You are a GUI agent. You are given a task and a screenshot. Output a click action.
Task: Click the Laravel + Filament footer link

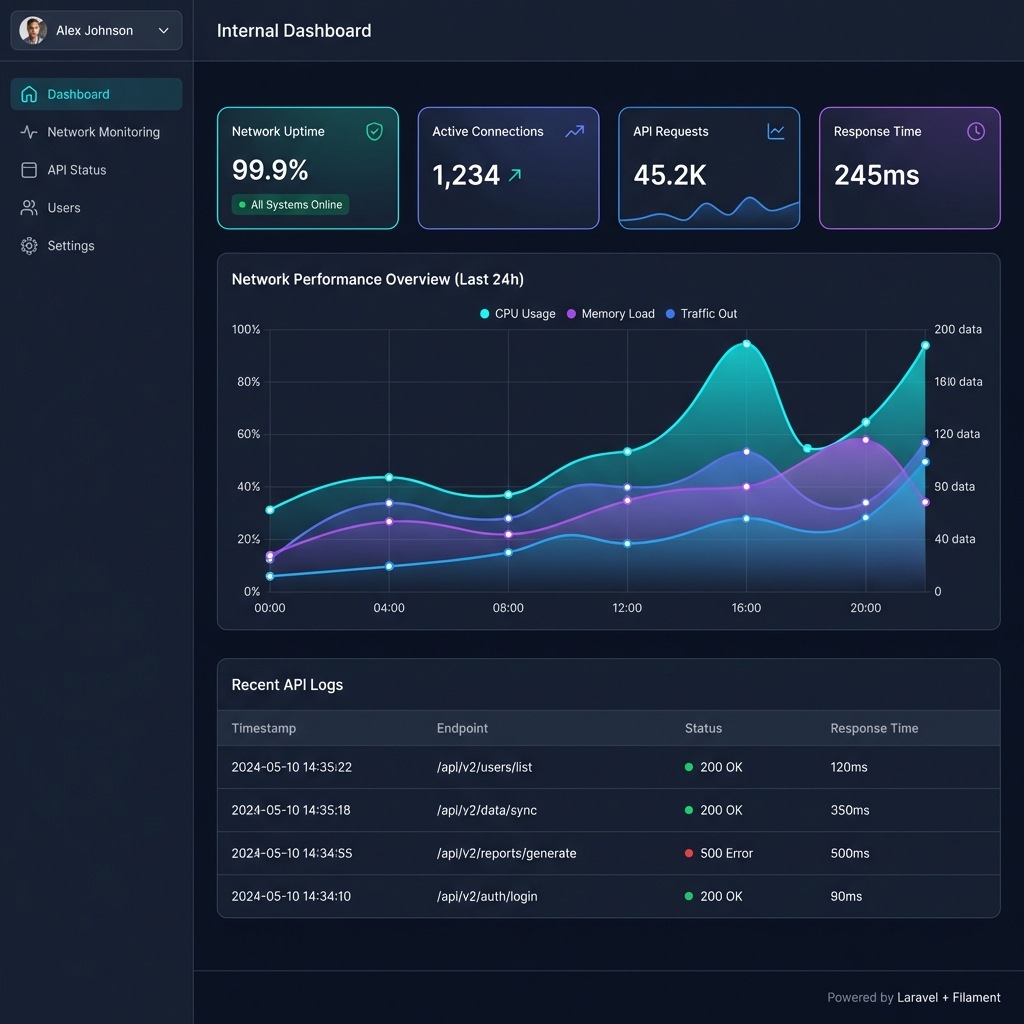[x=948, y=997]
